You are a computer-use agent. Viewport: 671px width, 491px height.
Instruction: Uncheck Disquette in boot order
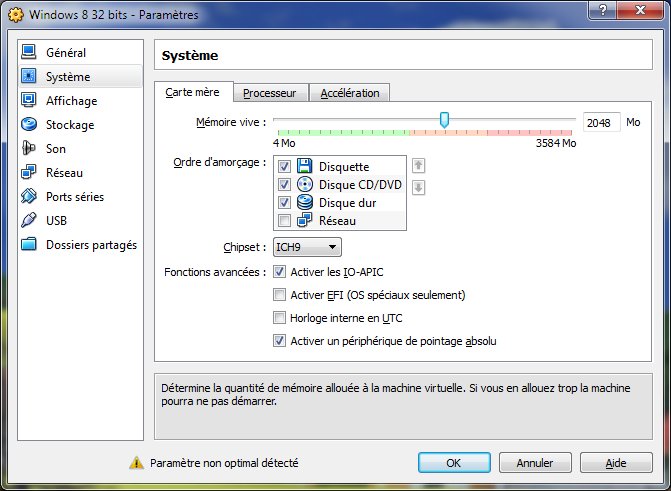[284, 166]
